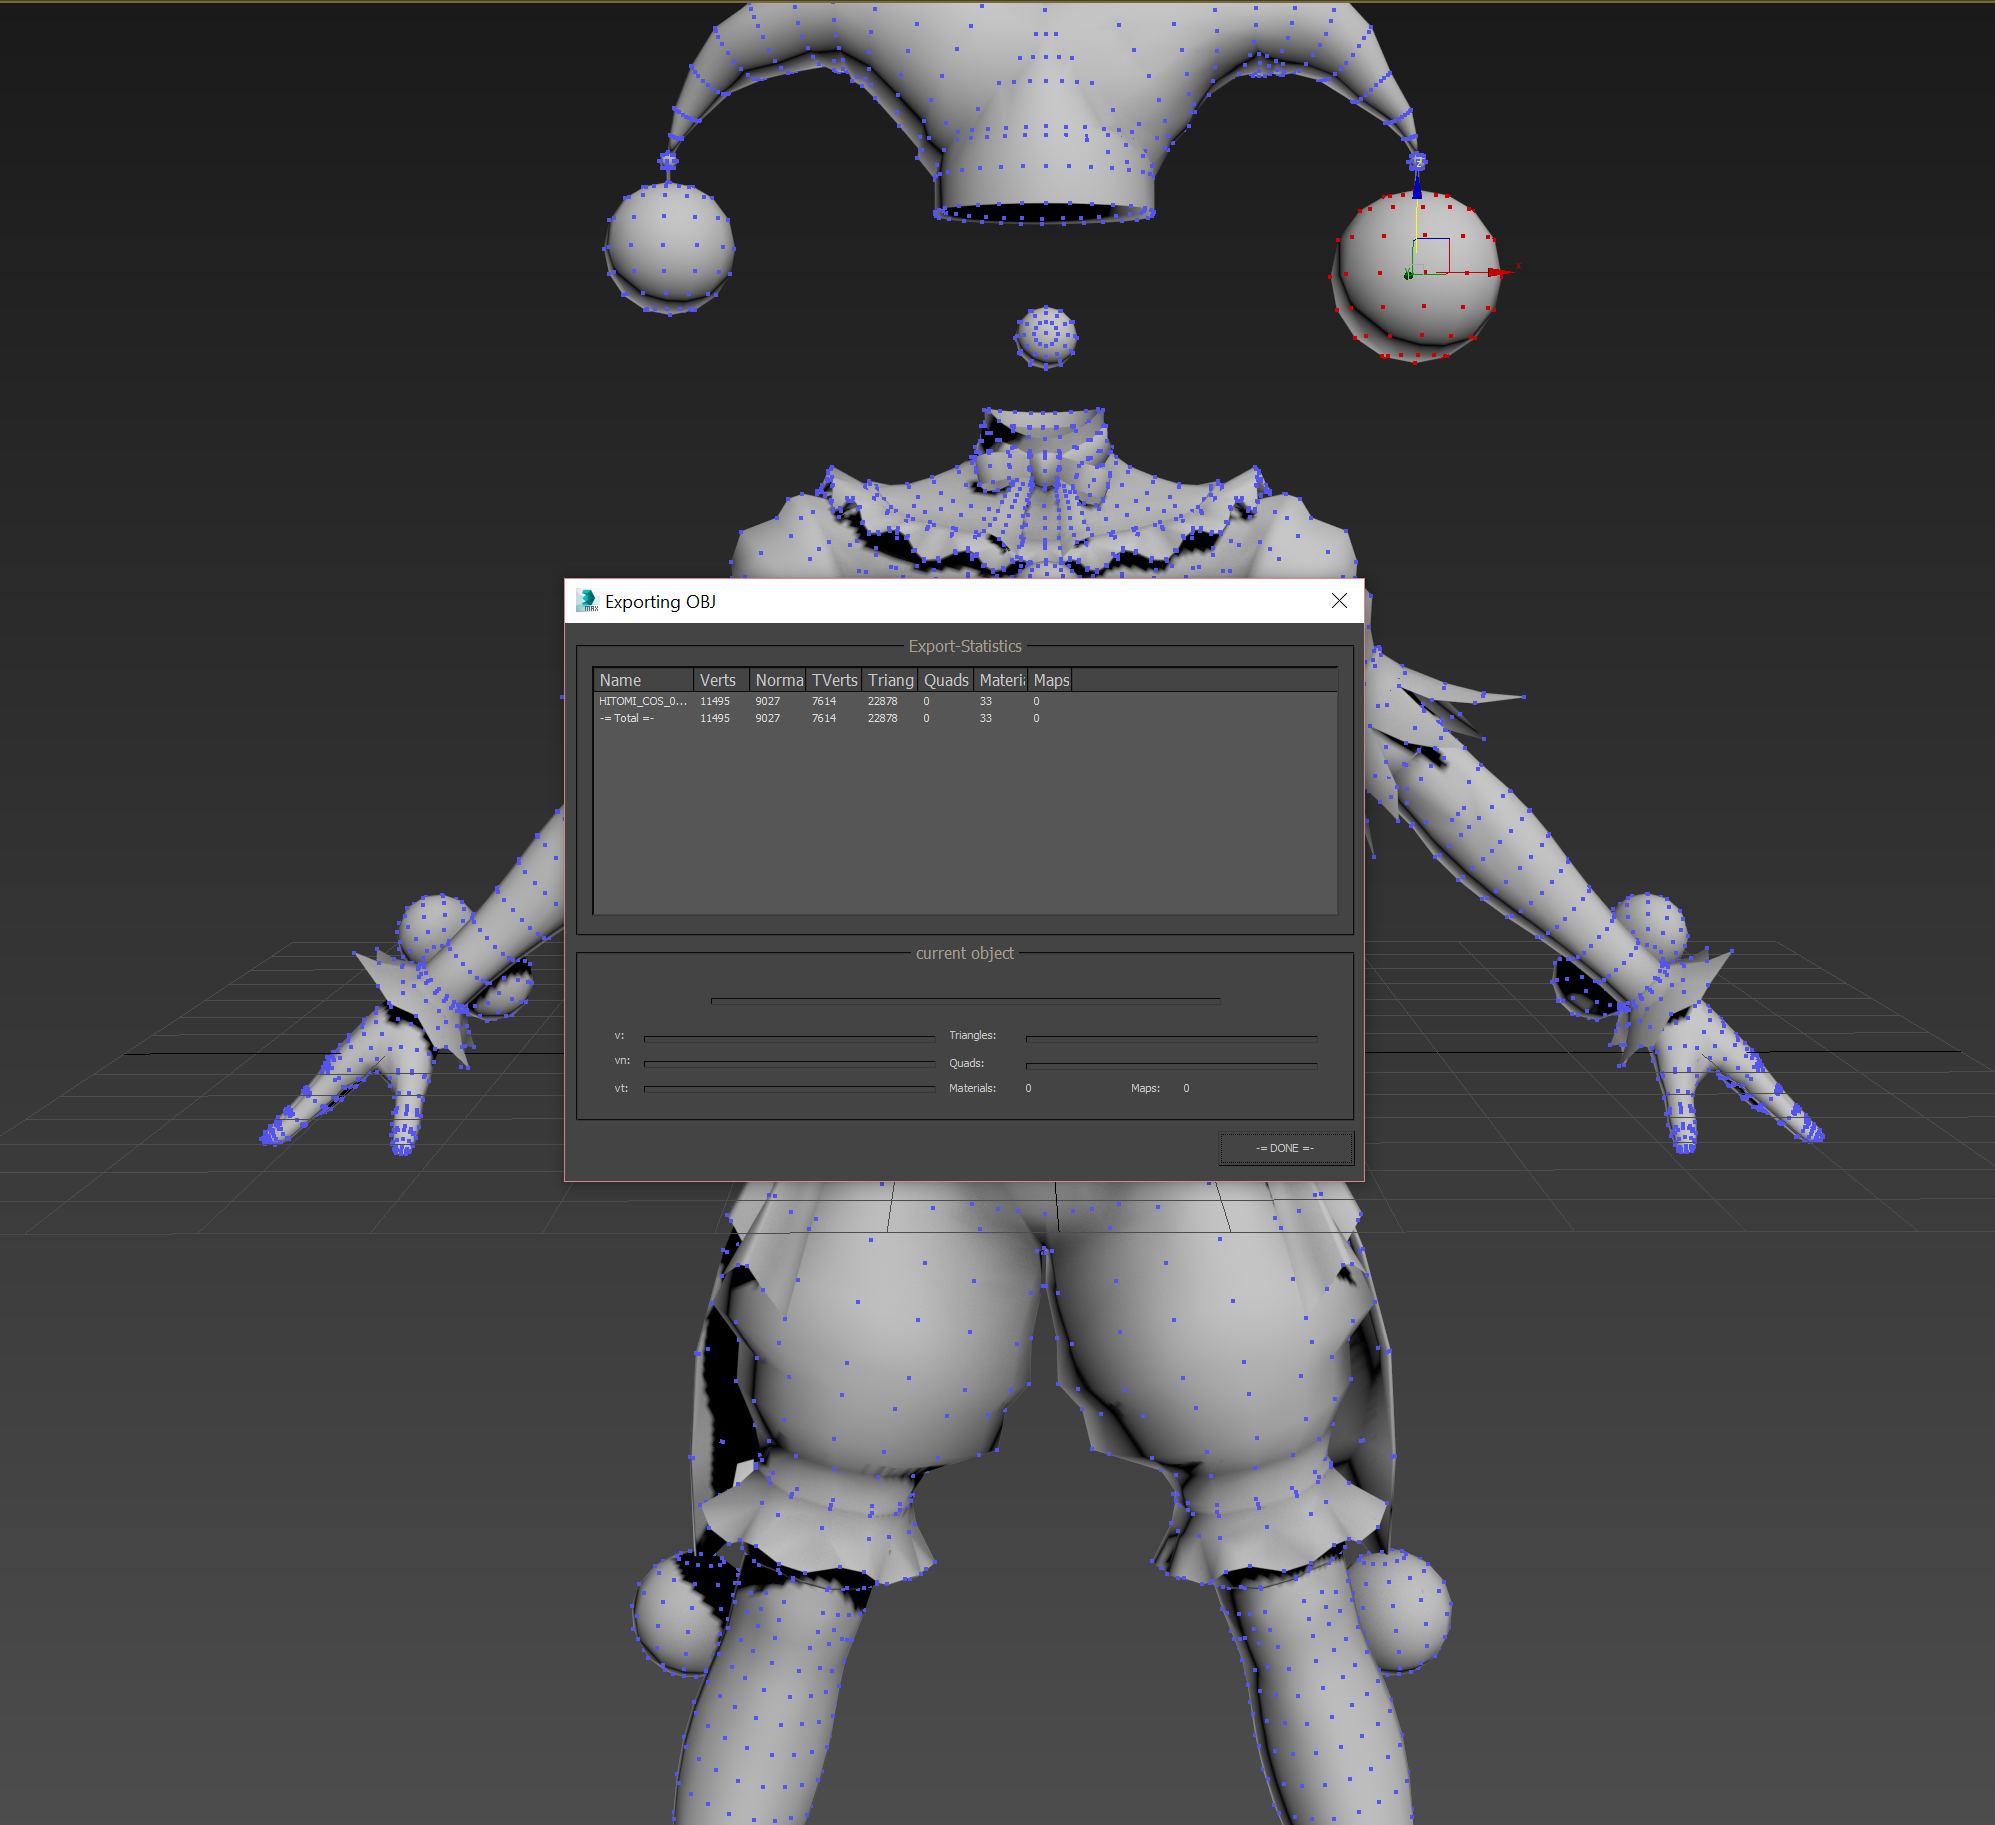Sort by the Name column header
1995x1825 pixels.
(x=643, y=680)
